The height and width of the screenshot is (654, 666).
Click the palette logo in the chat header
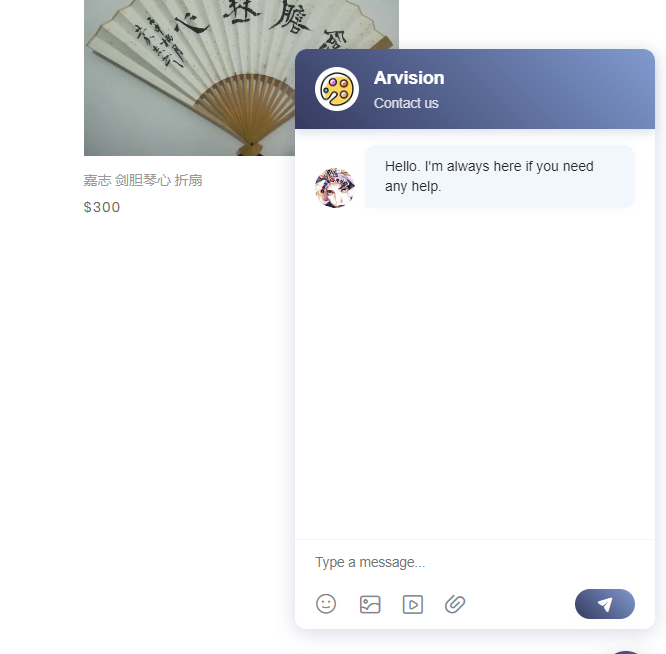pos(337,89)
